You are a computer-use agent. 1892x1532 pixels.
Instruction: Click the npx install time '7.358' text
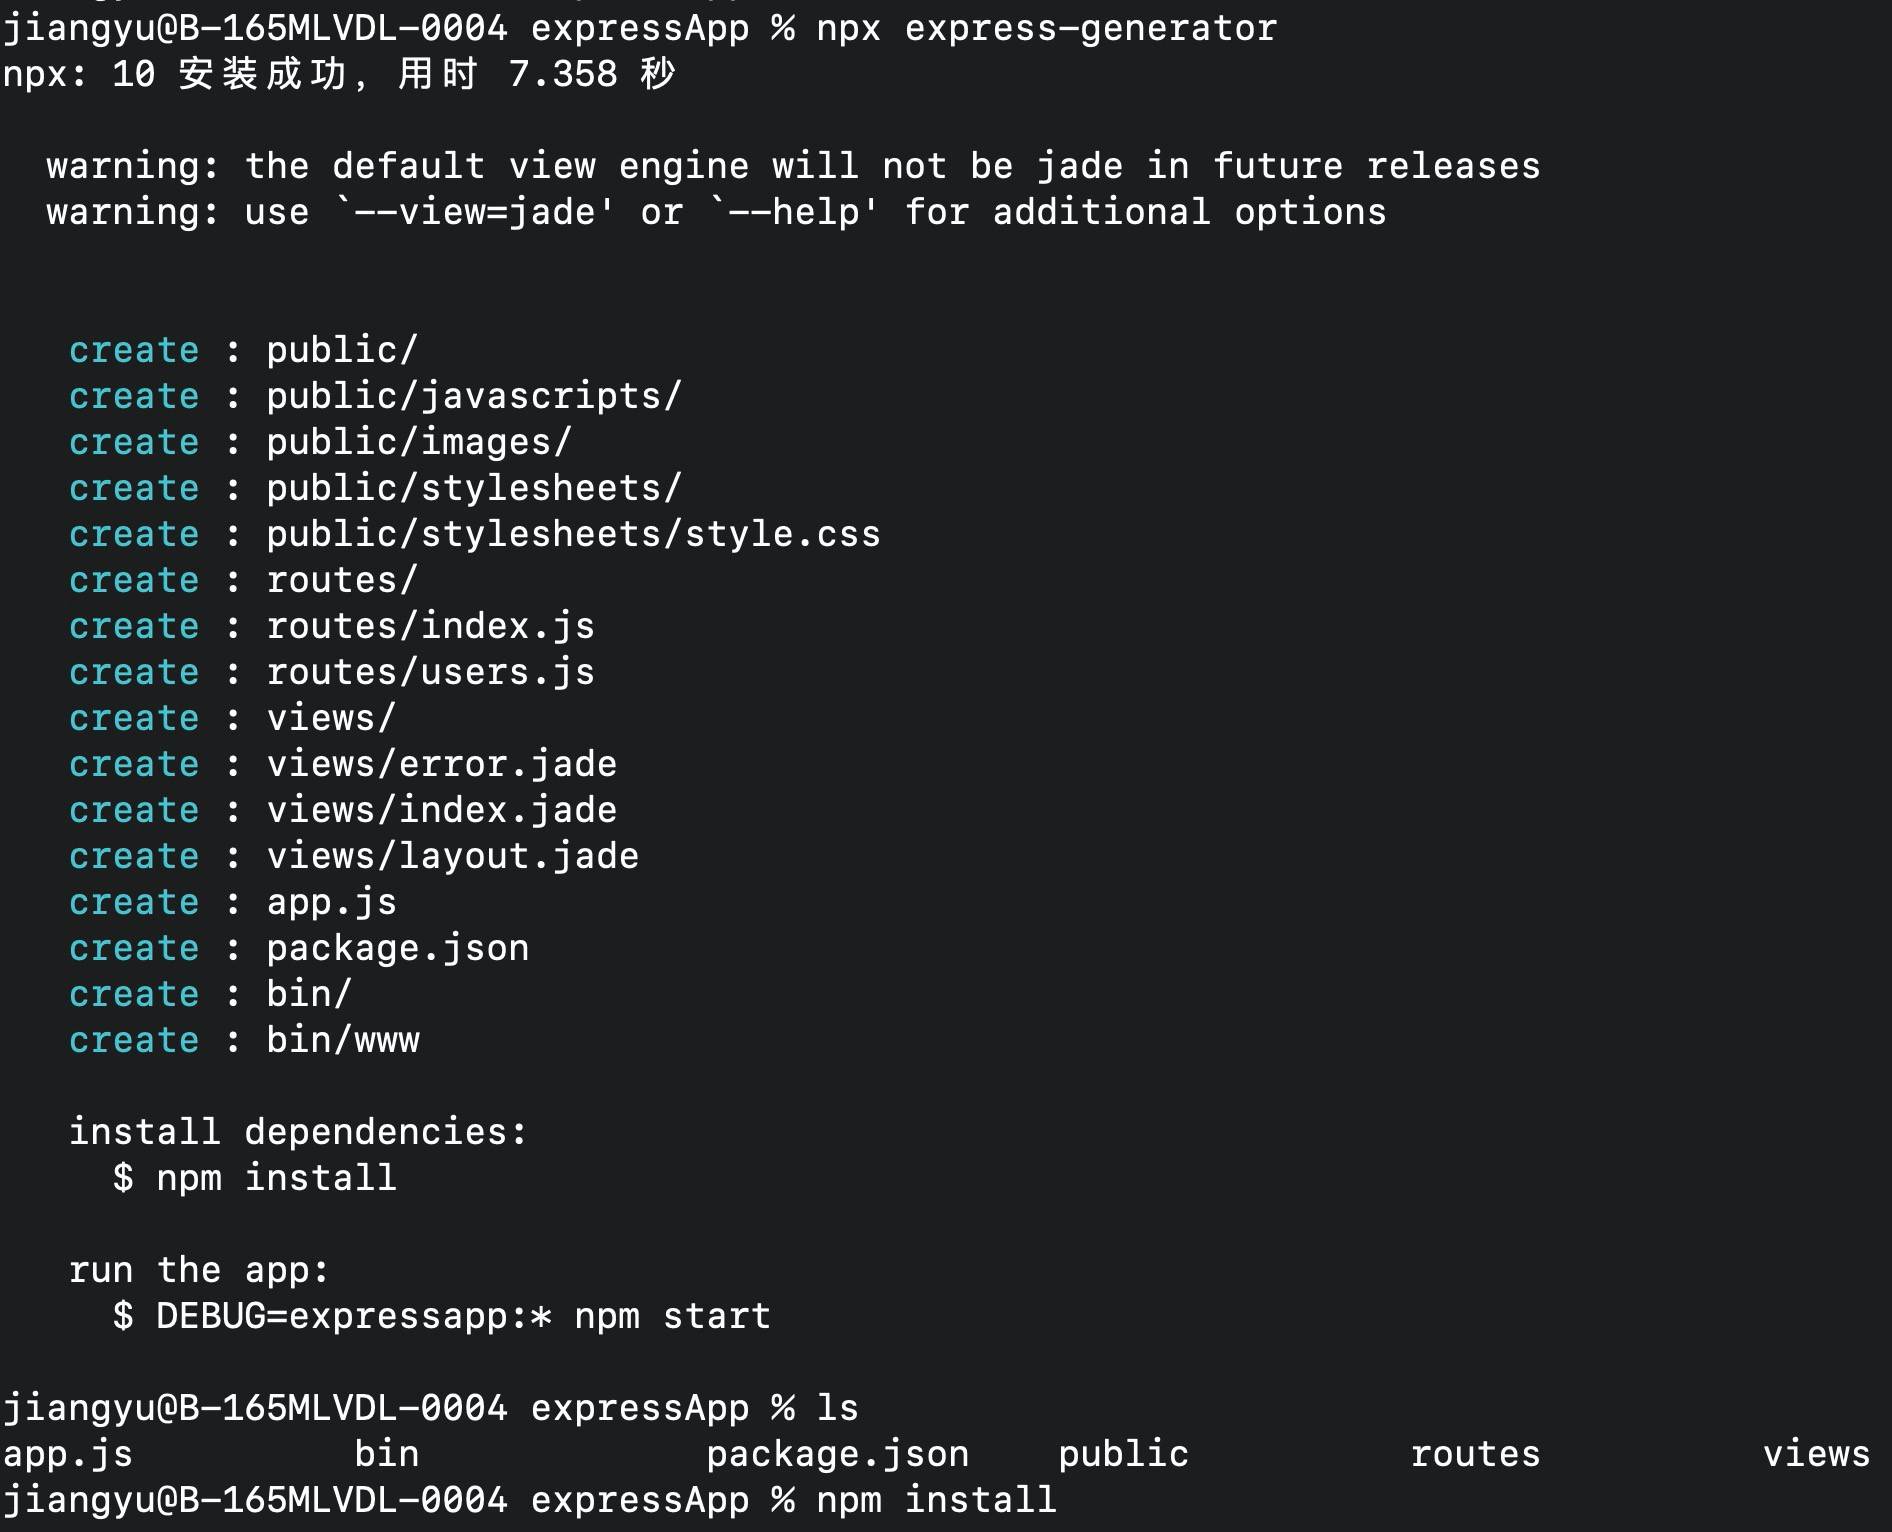(562, 74)
